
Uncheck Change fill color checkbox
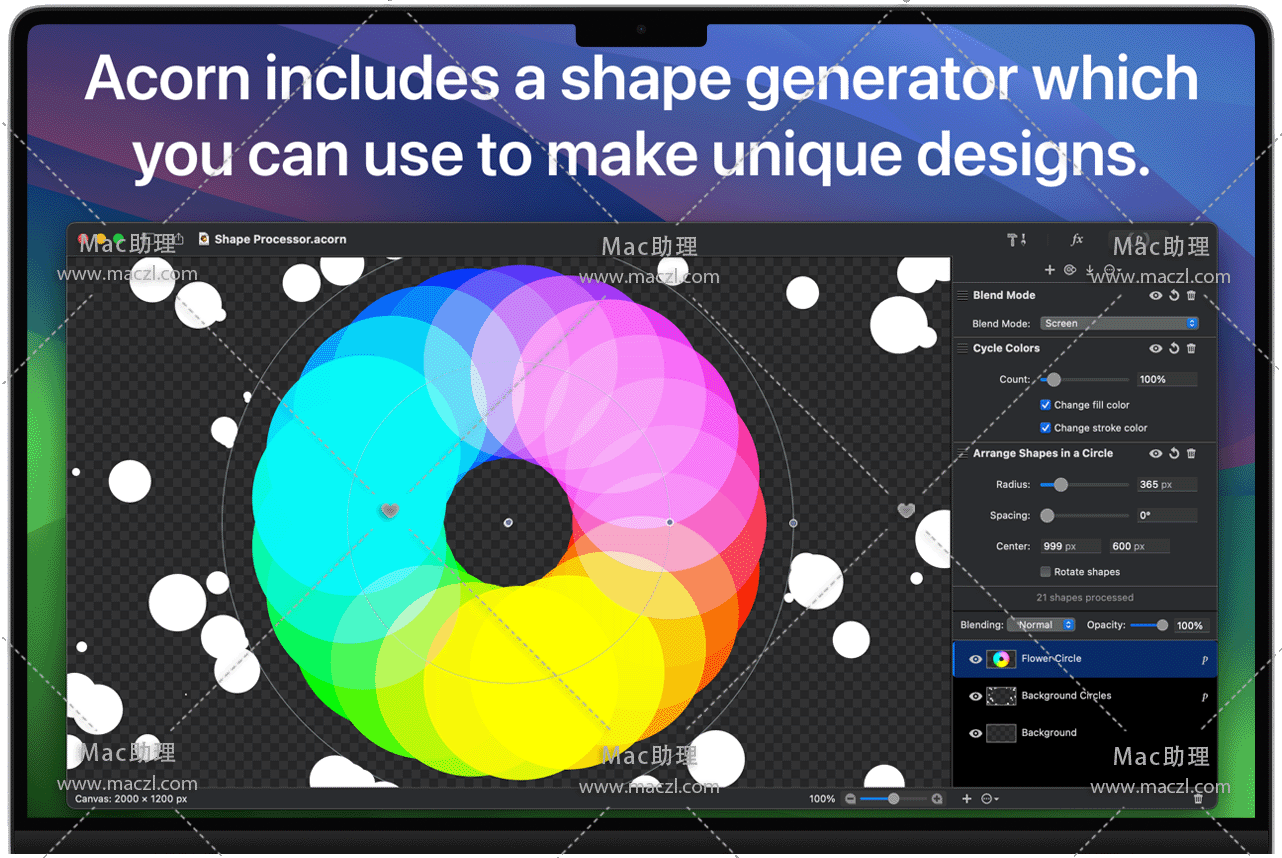[x=1045, y=405]
